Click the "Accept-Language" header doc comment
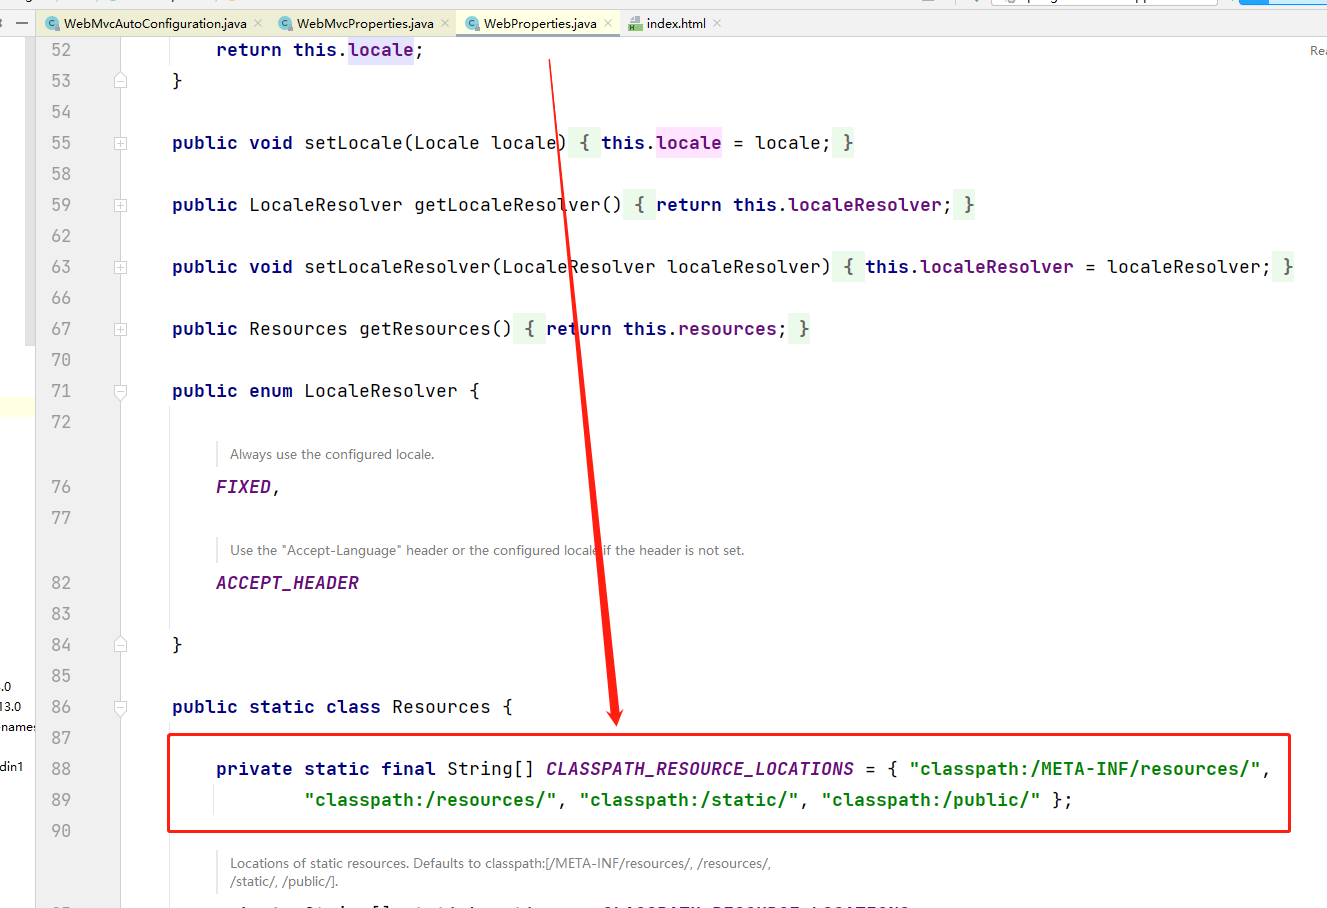The image size is (1327, 908). 487,550
